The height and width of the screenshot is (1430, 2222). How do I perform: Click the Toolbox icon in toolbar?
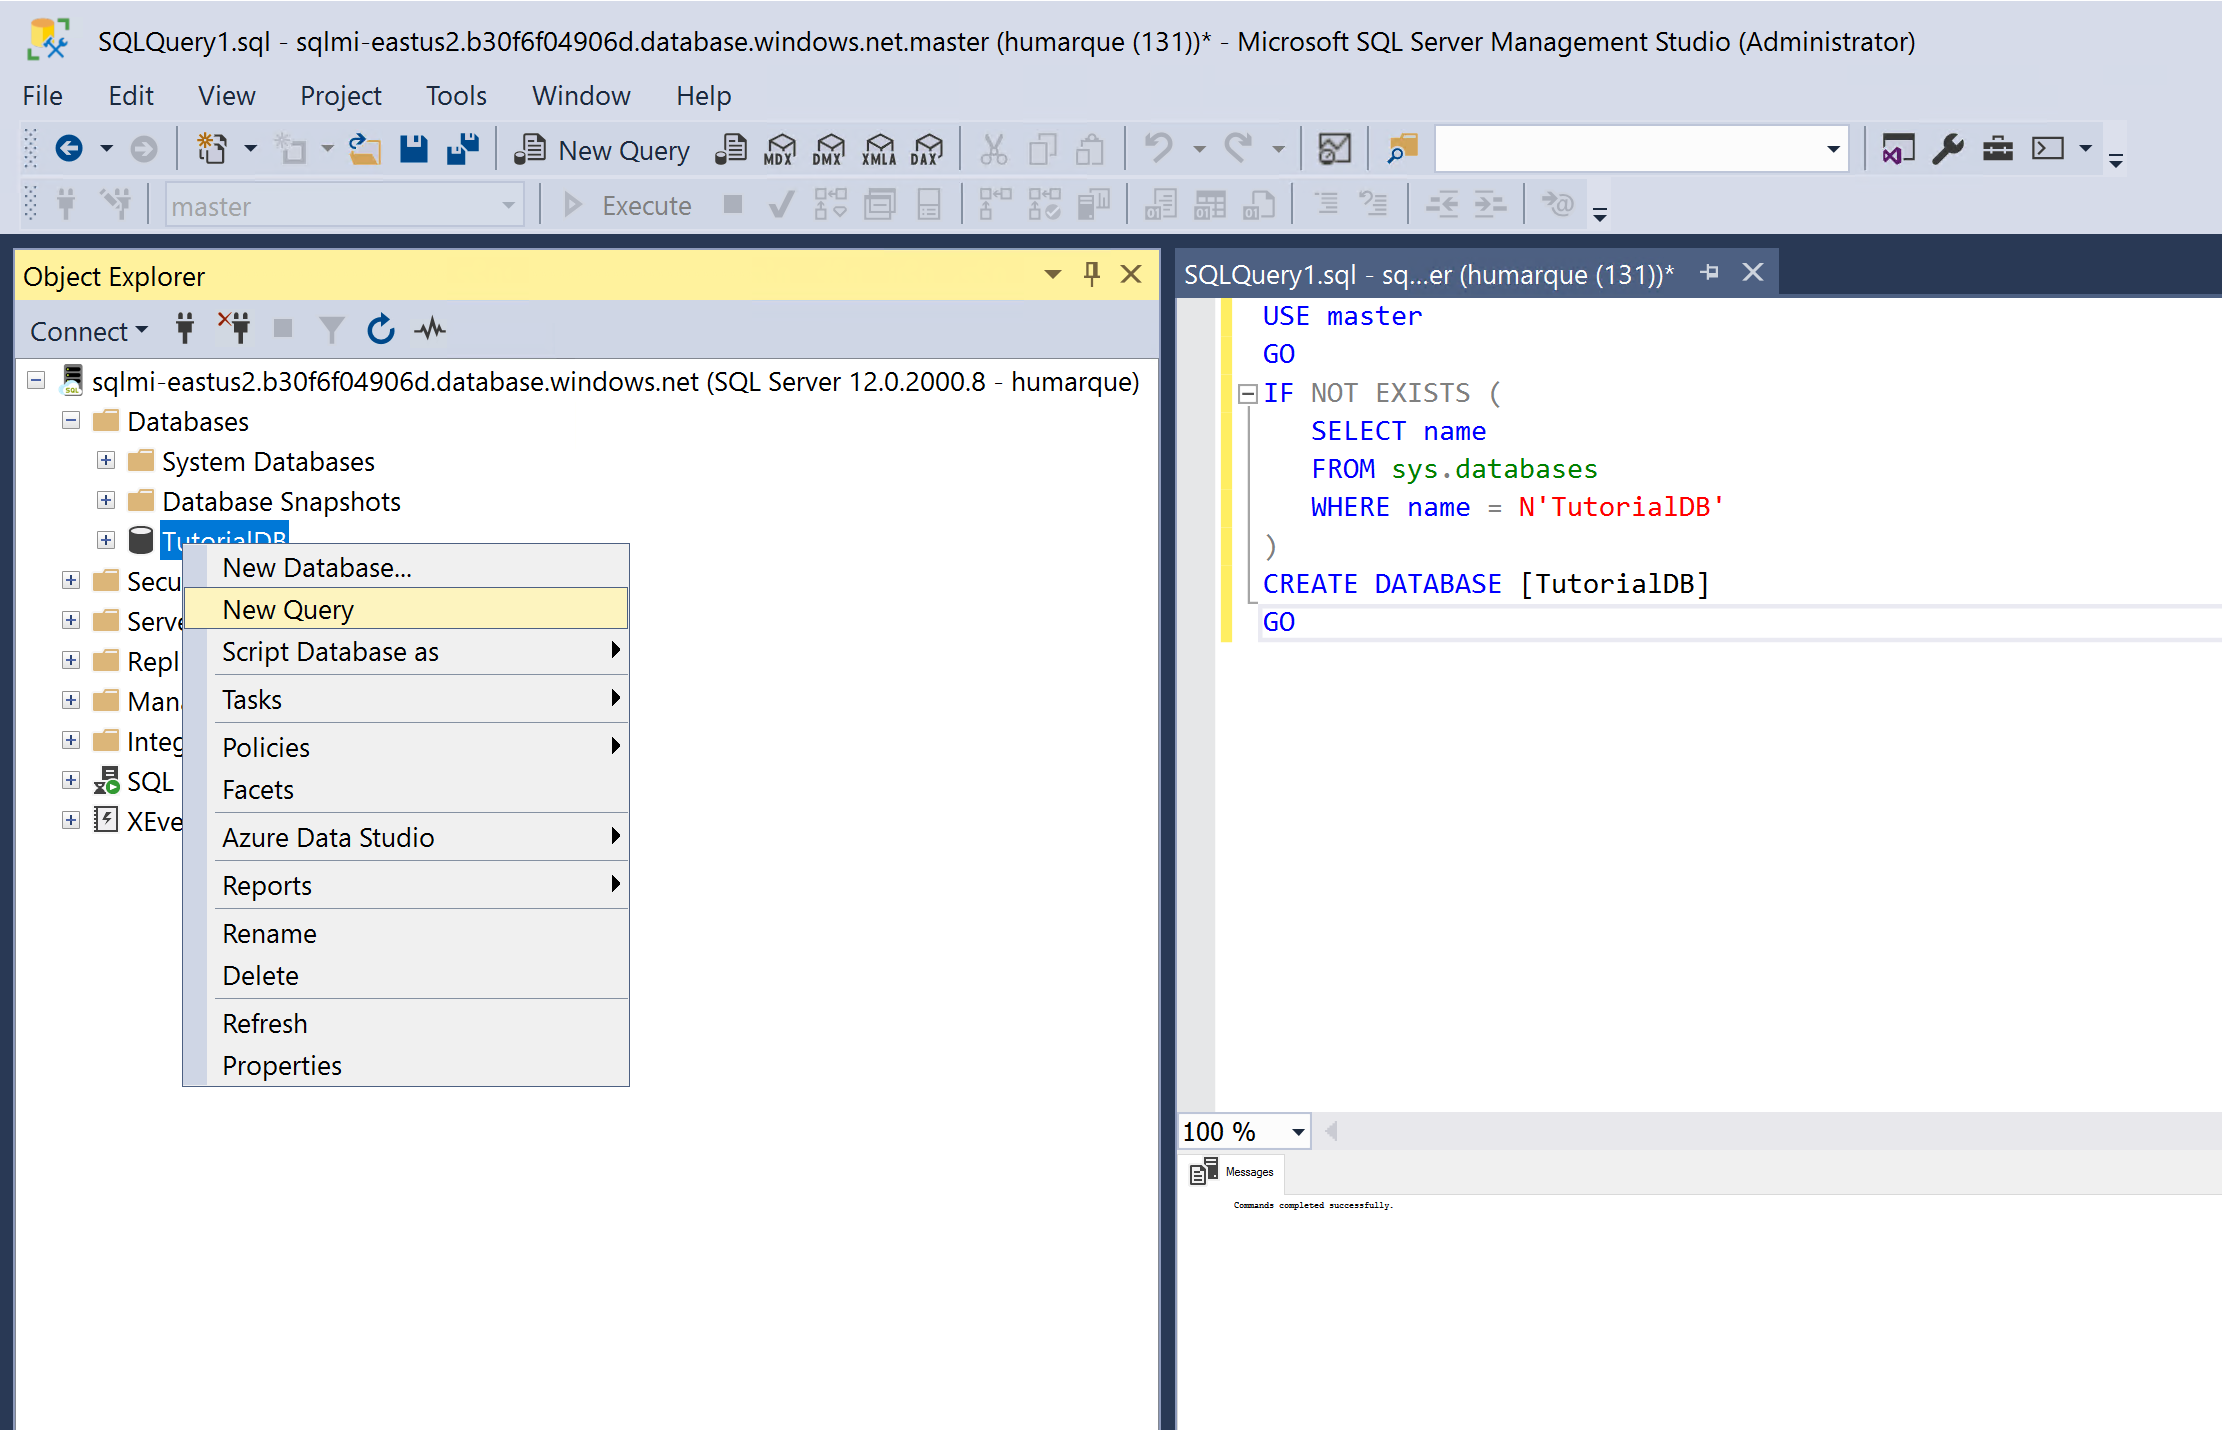tap(1998, 149)
